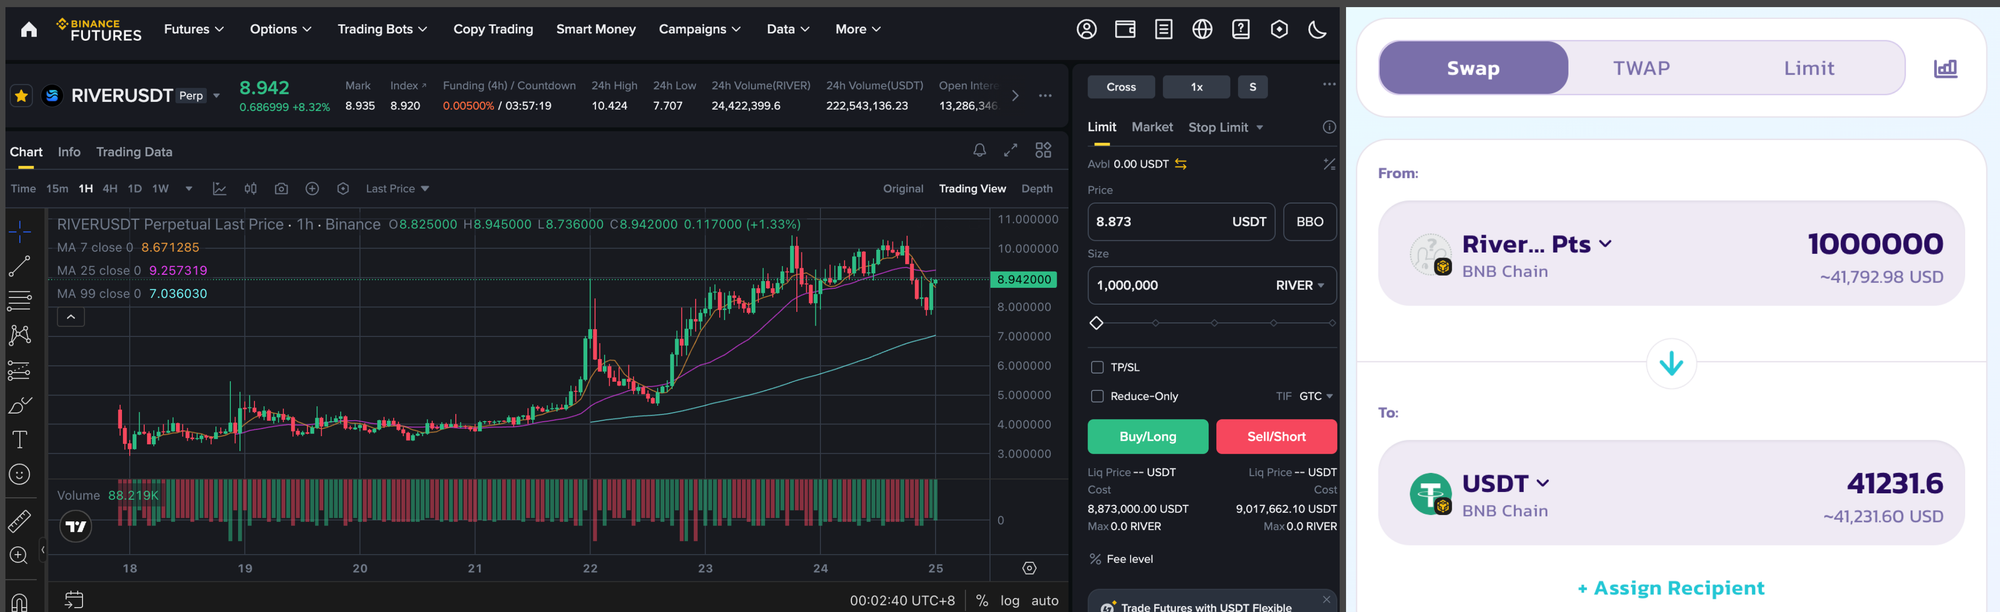Expand the Futures menu dropdown
The height and width of the screenshot is (612, 2000).
(x=194, y=30)
